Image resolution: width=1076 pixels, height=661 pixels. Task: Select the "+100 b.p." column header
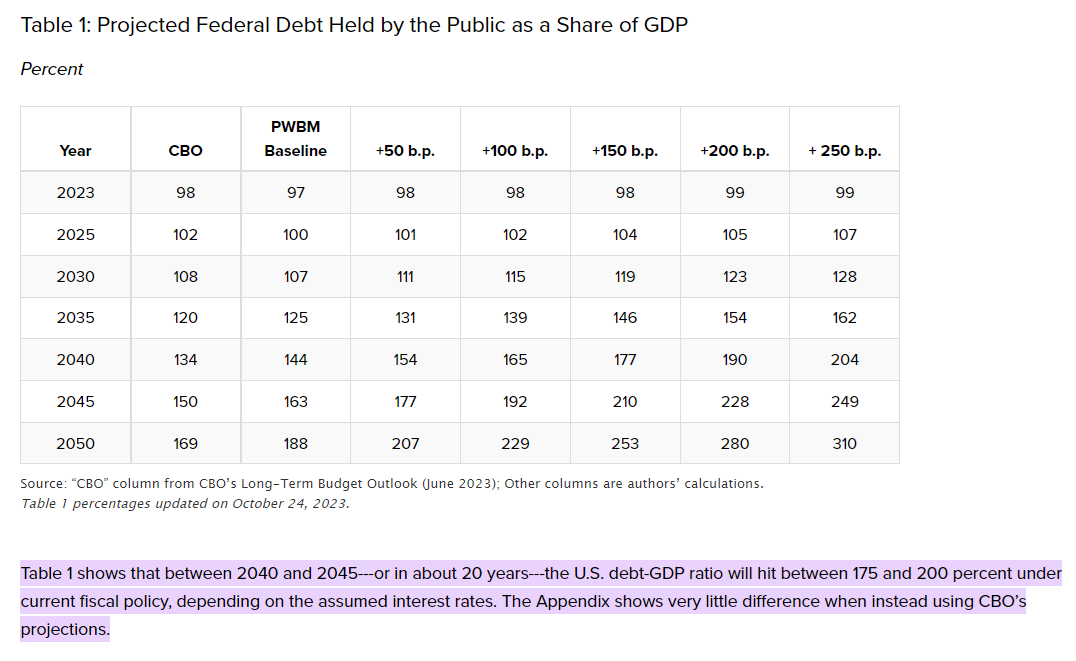tap(515, 151)
